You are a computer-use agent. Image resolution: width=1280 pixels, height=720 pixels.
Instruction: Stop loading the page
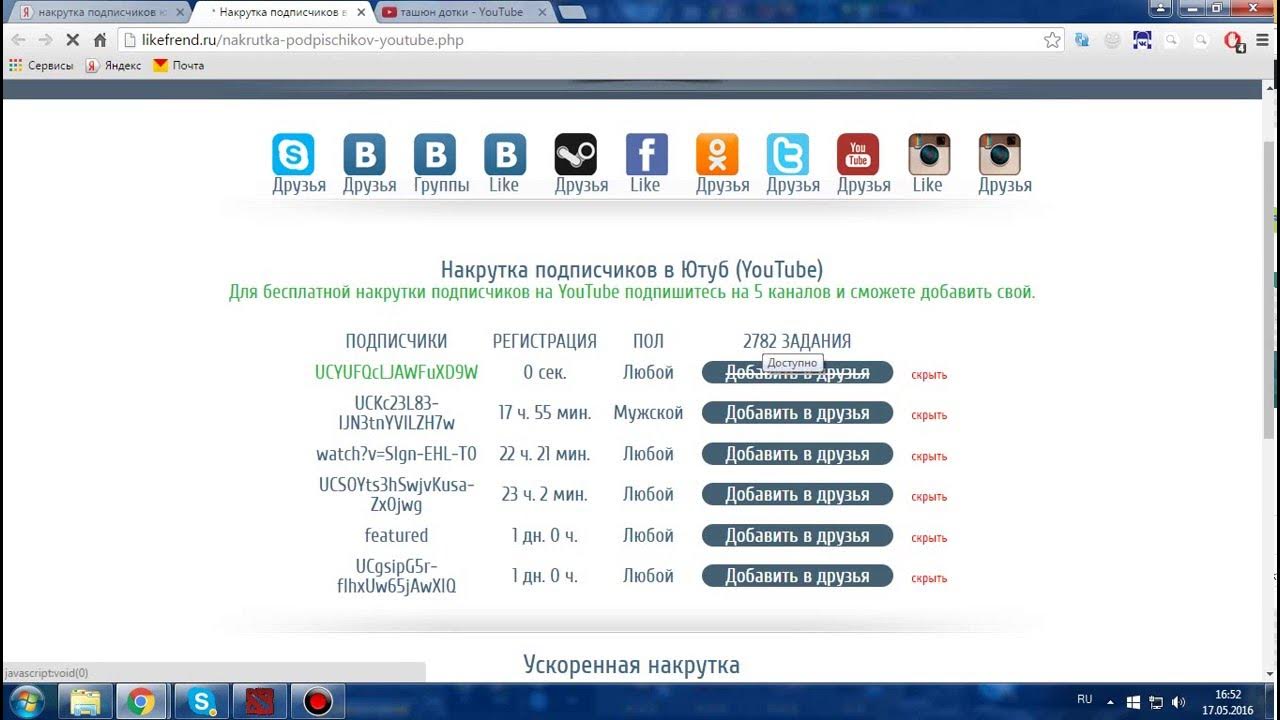pyautogui.click(x=73, y=40)
